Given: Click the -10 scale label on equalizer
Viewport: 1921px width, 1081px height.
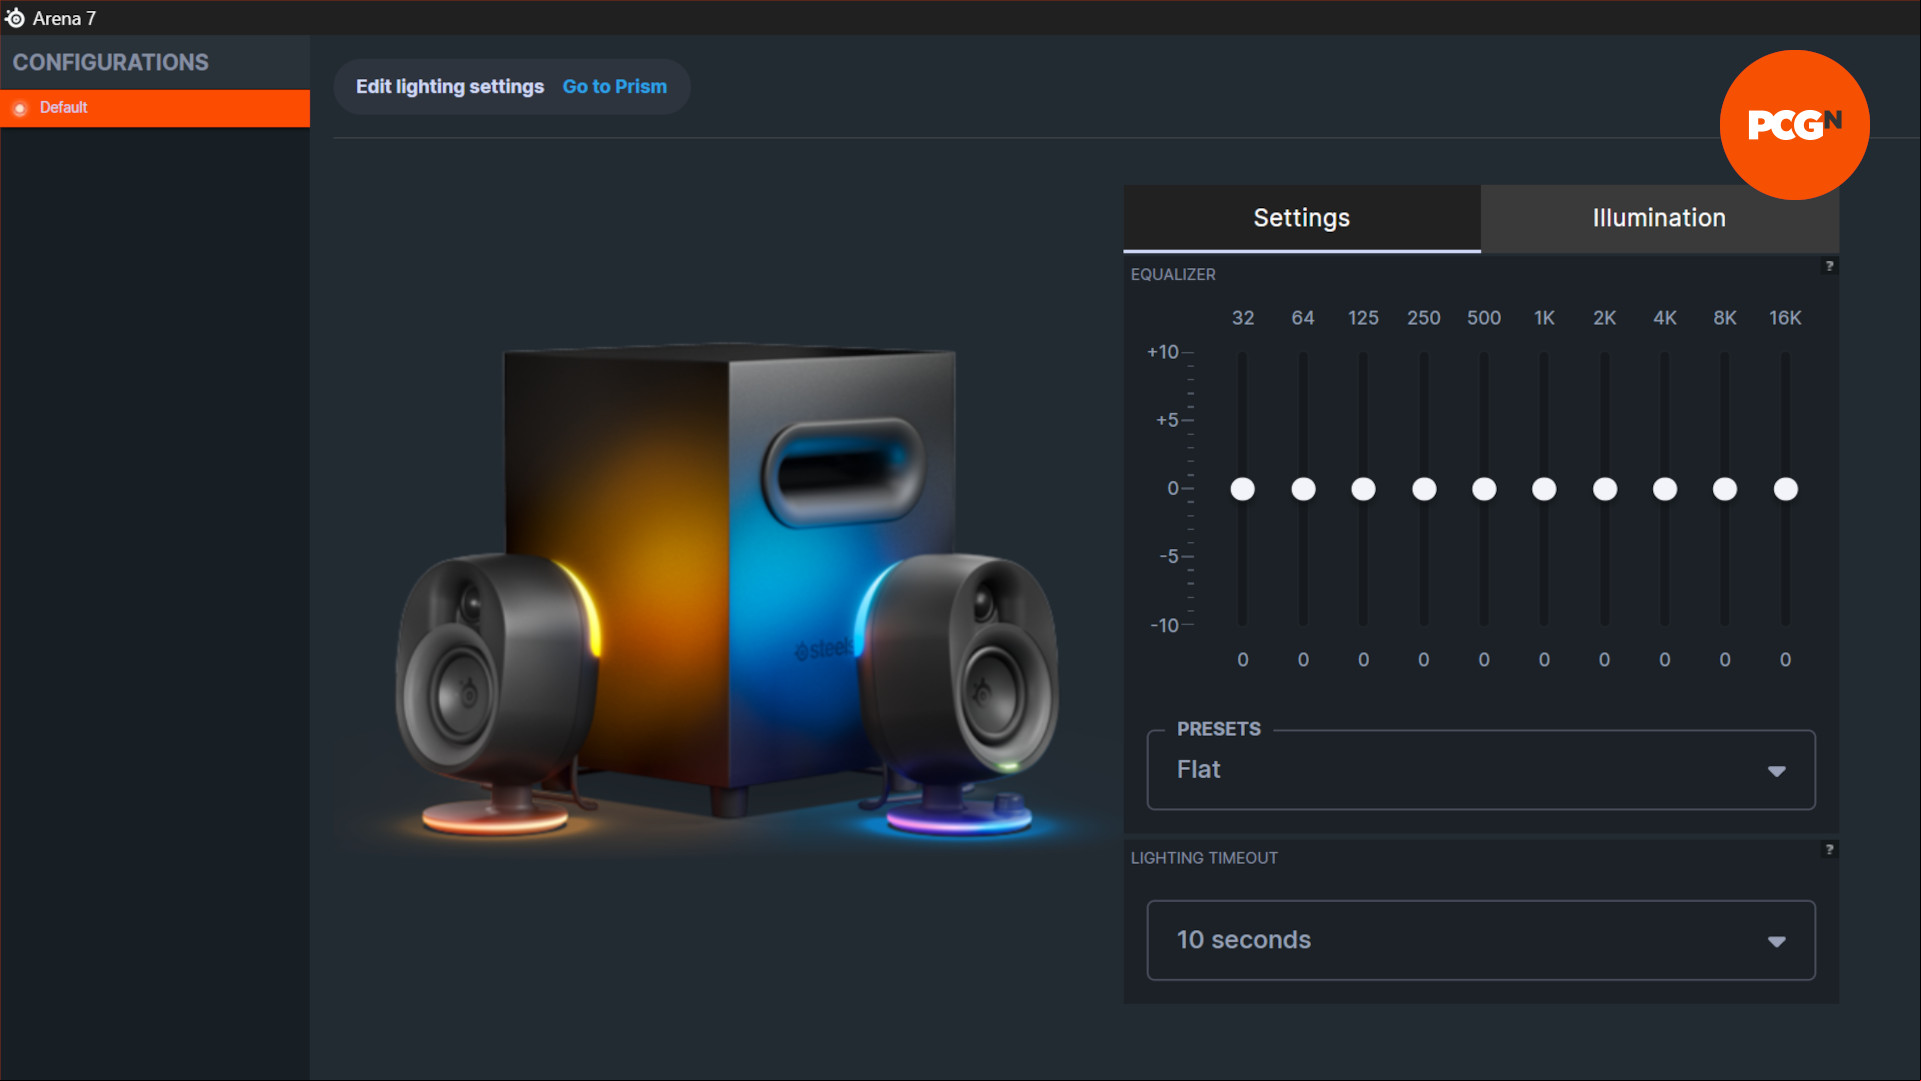Looking at the screenshot, I should (x=1164, y=625).
